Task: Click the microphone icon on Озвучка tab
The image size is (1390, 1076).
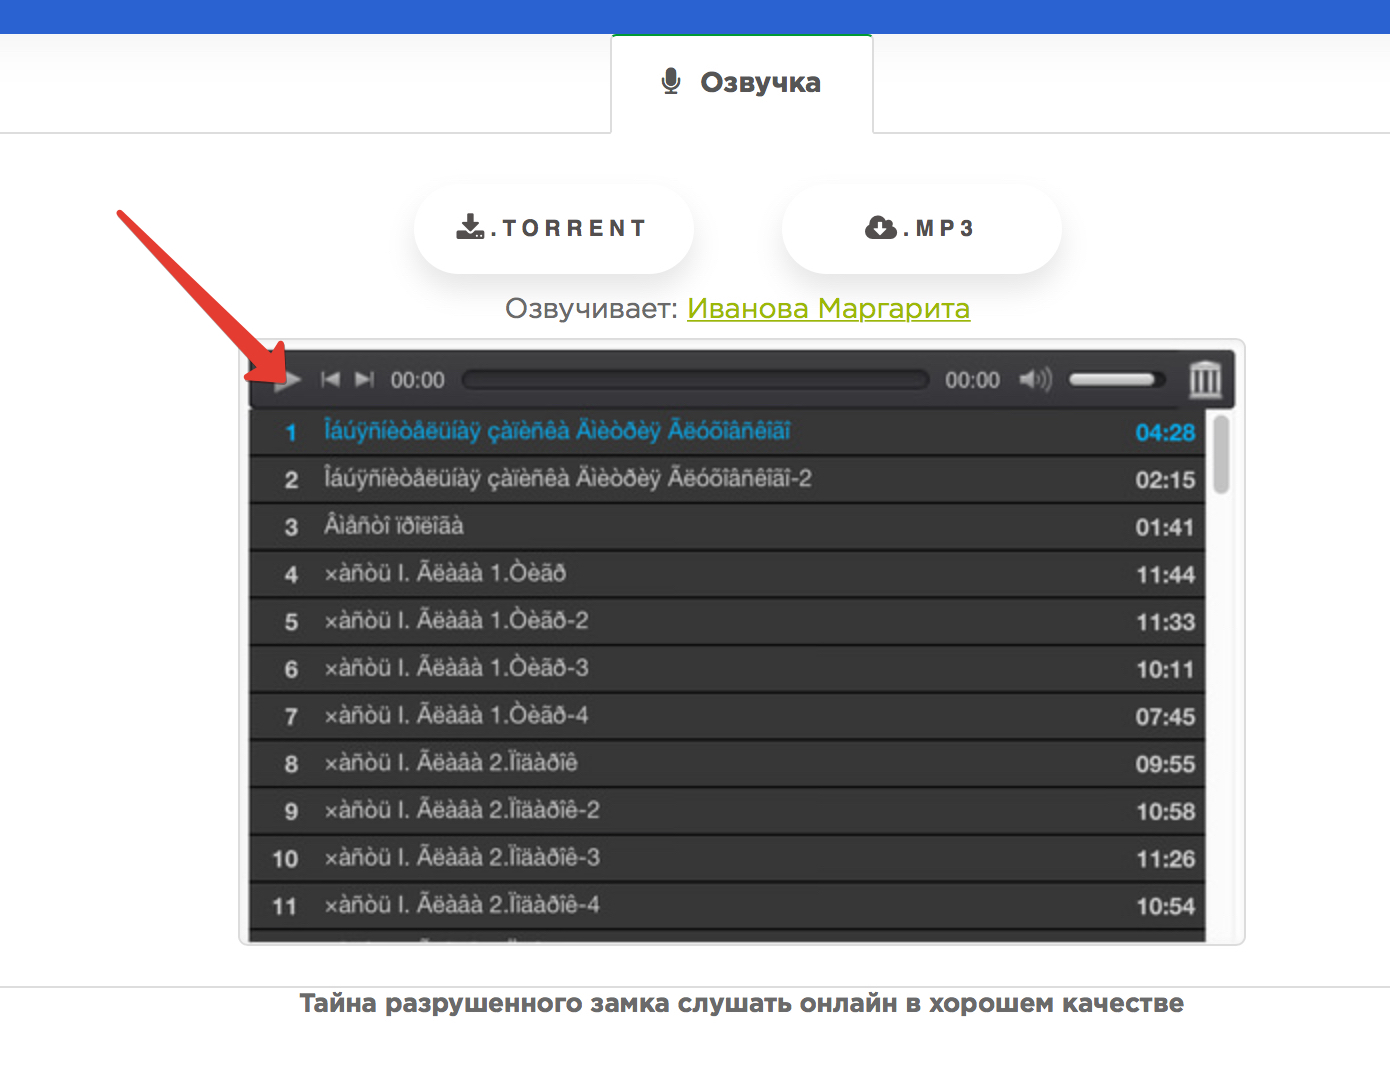Action: [x=671, y=82]
